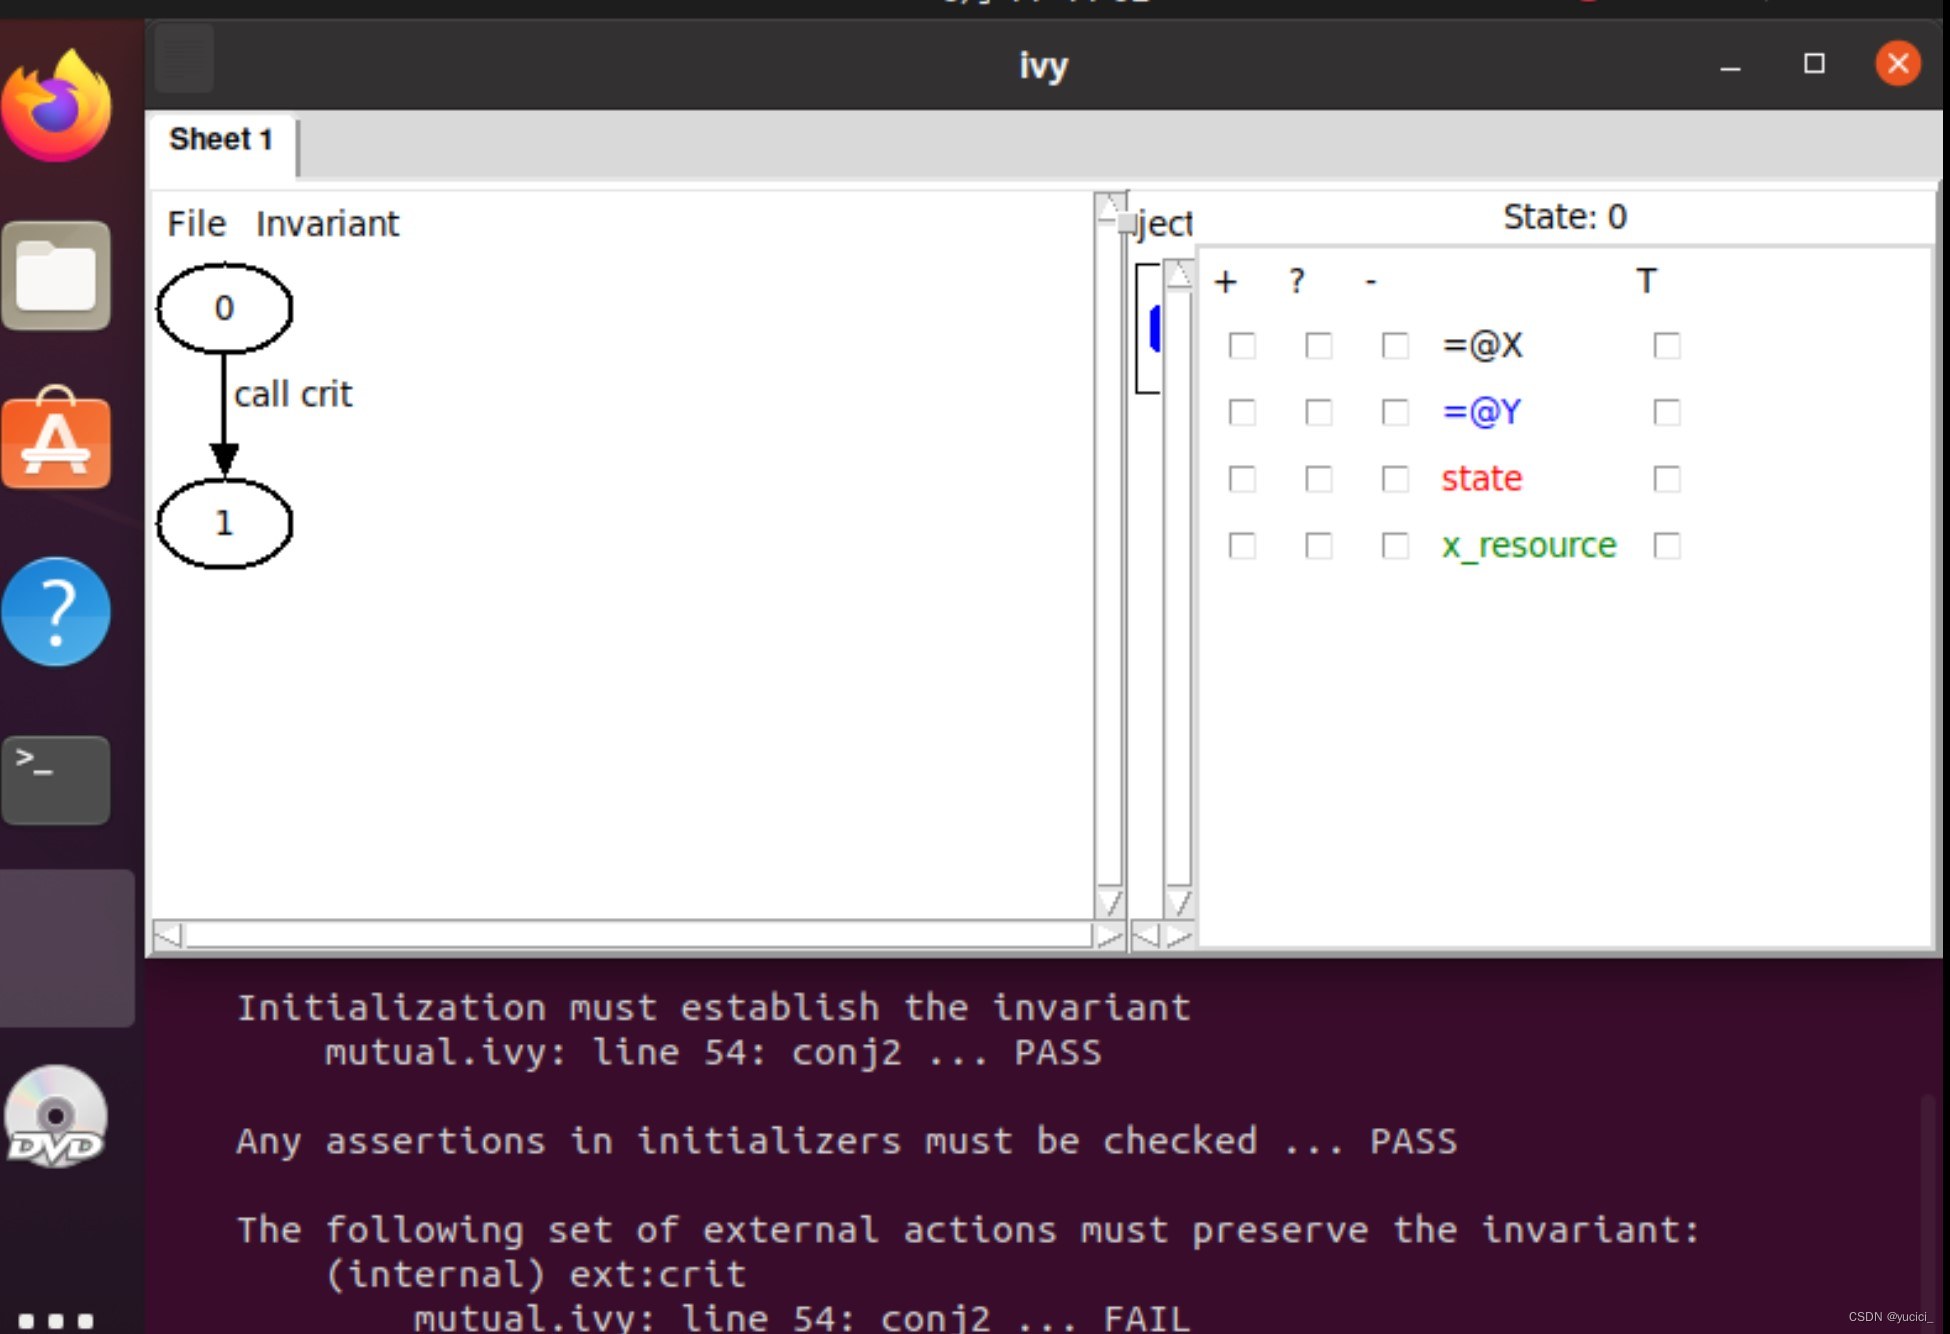Launch Ubuntu Software from the dock
Screen dimensions: 1950x1334
point(56,440)
